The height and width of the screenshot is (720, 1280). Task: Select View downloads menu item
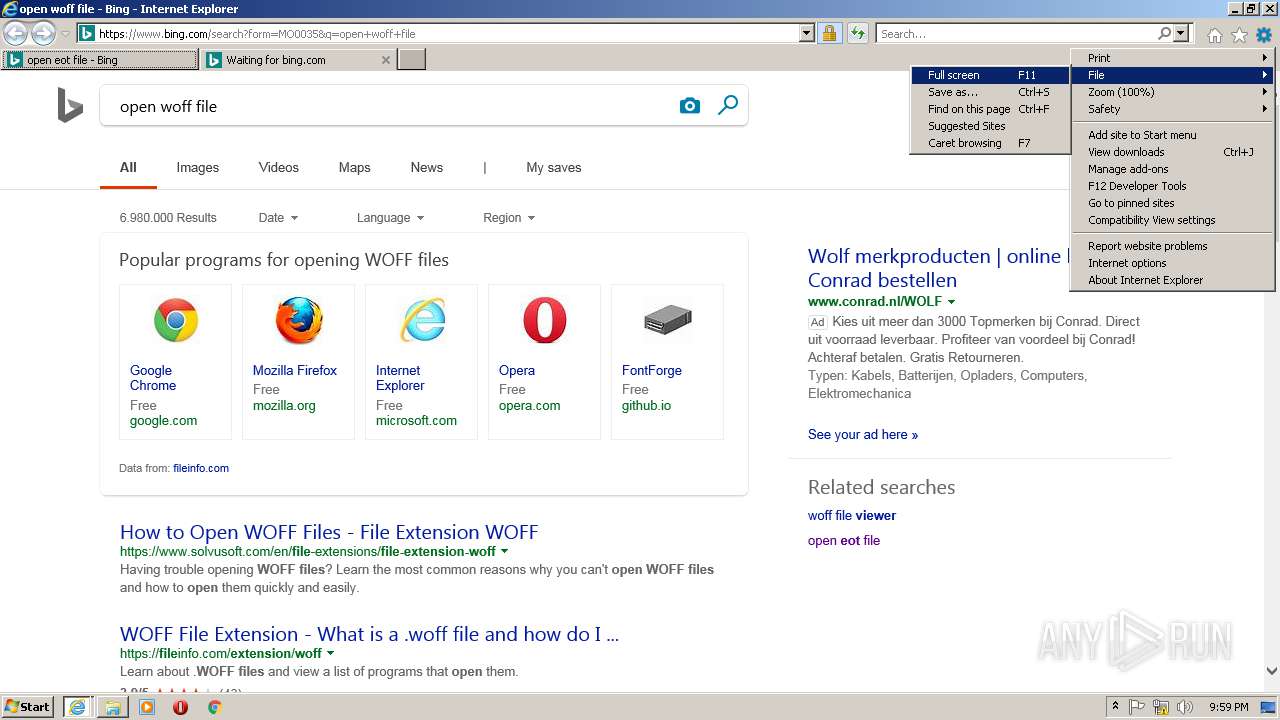1172,152
